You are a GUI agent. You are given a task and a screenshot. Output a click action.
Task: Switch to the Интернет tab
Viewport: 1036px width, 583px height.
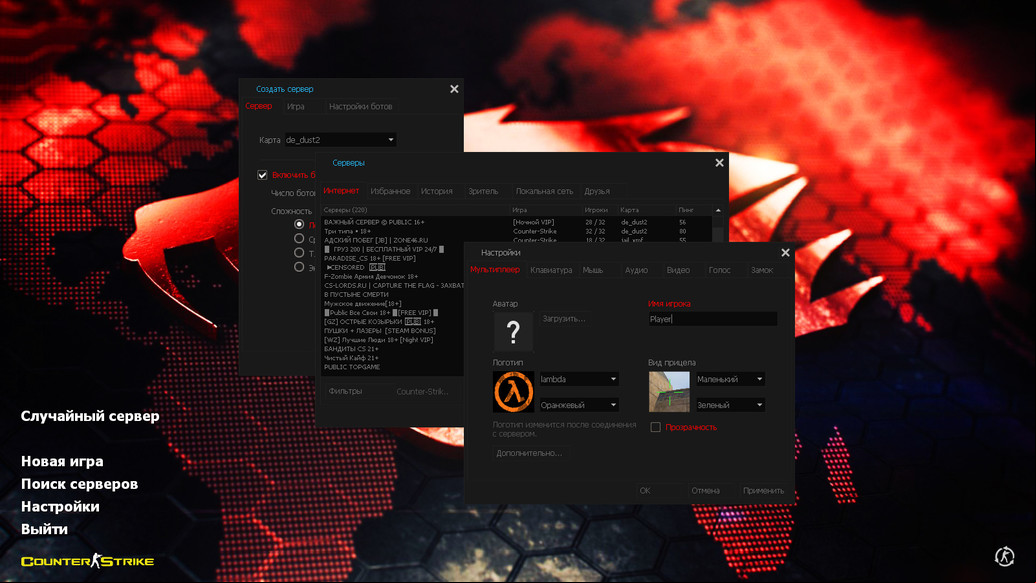click(341, 190)
